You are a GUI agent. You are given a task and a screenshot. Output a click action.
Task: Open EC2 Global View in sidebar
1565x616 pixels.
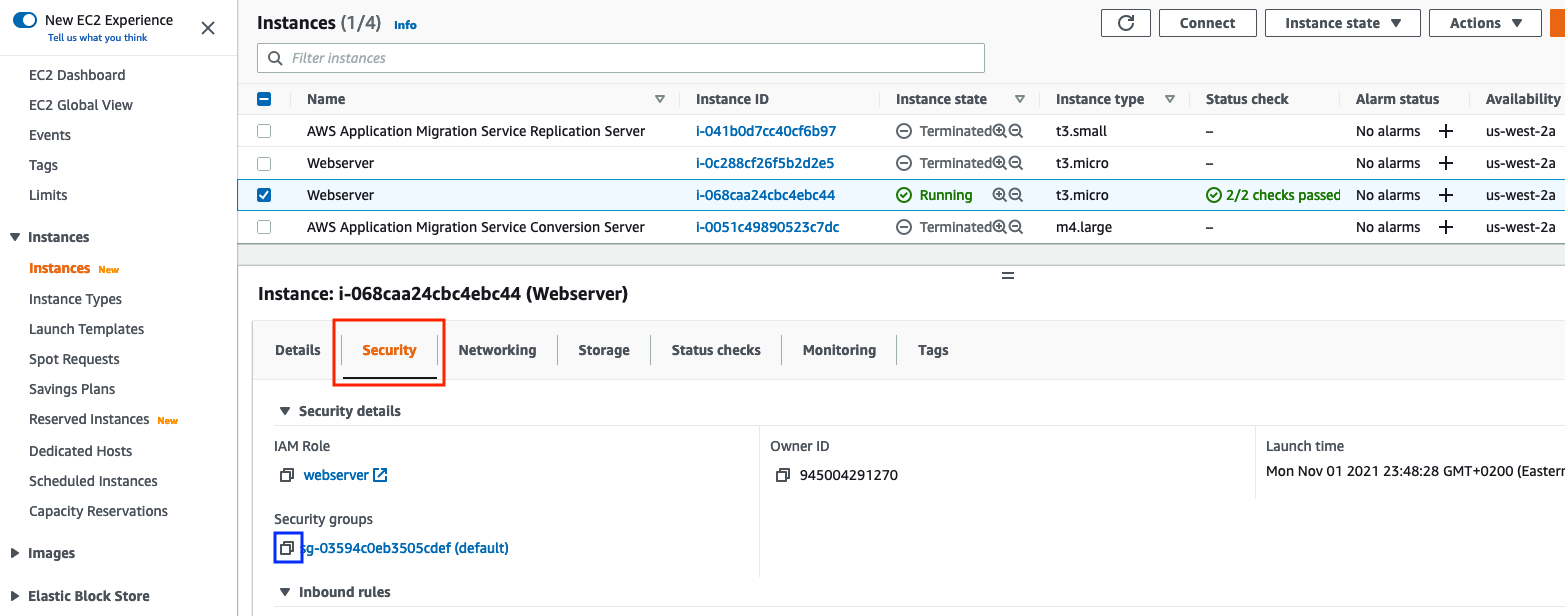(81, 105)
